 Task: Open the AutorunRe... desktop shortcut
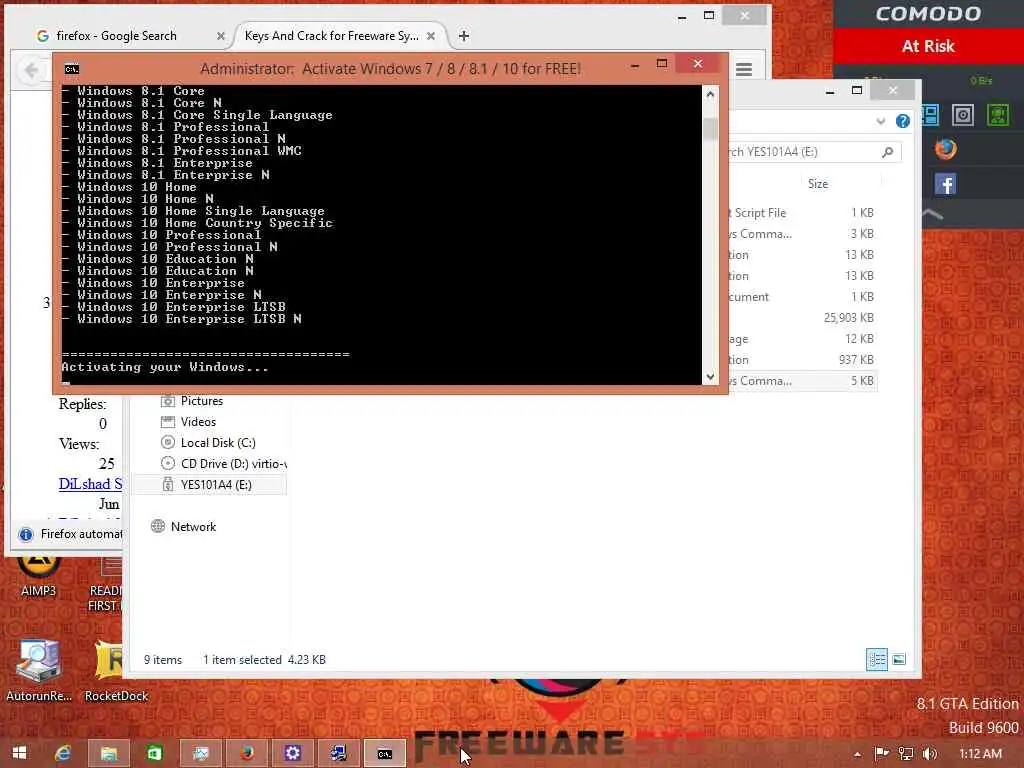click(39, 671)
